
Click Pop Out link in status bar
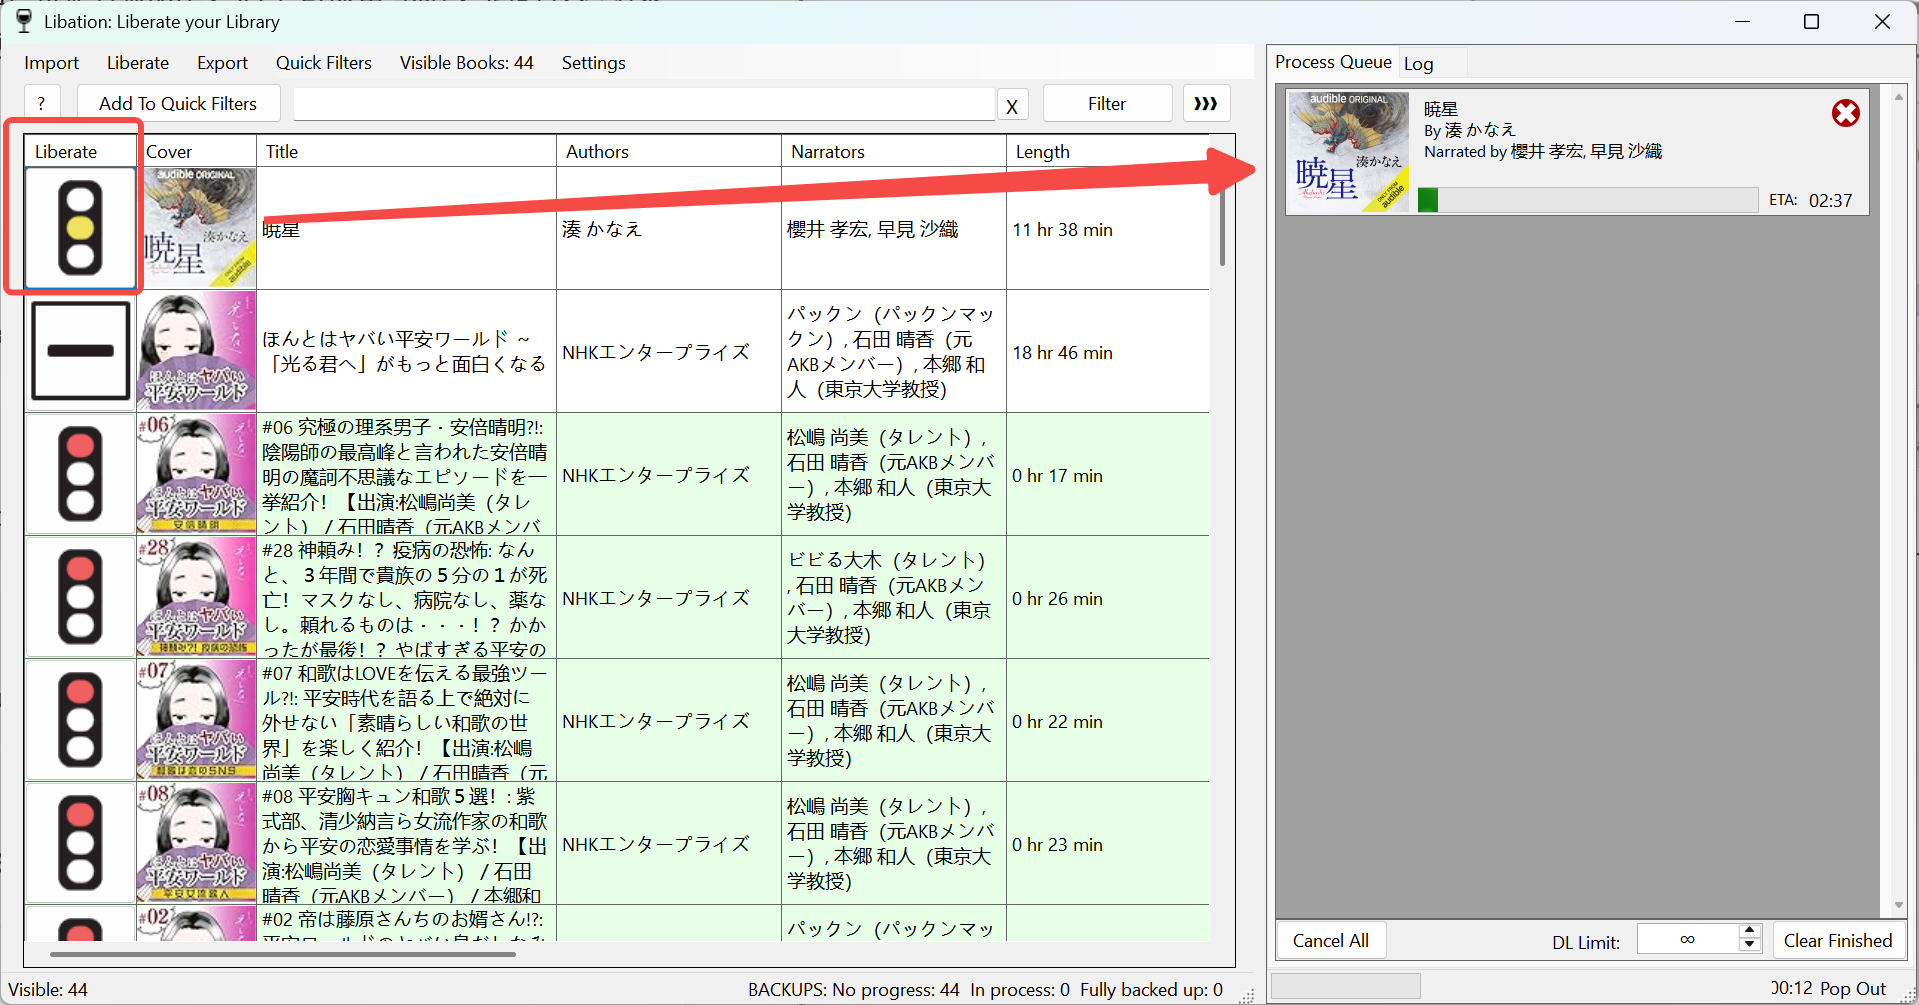pos(1853,988)
